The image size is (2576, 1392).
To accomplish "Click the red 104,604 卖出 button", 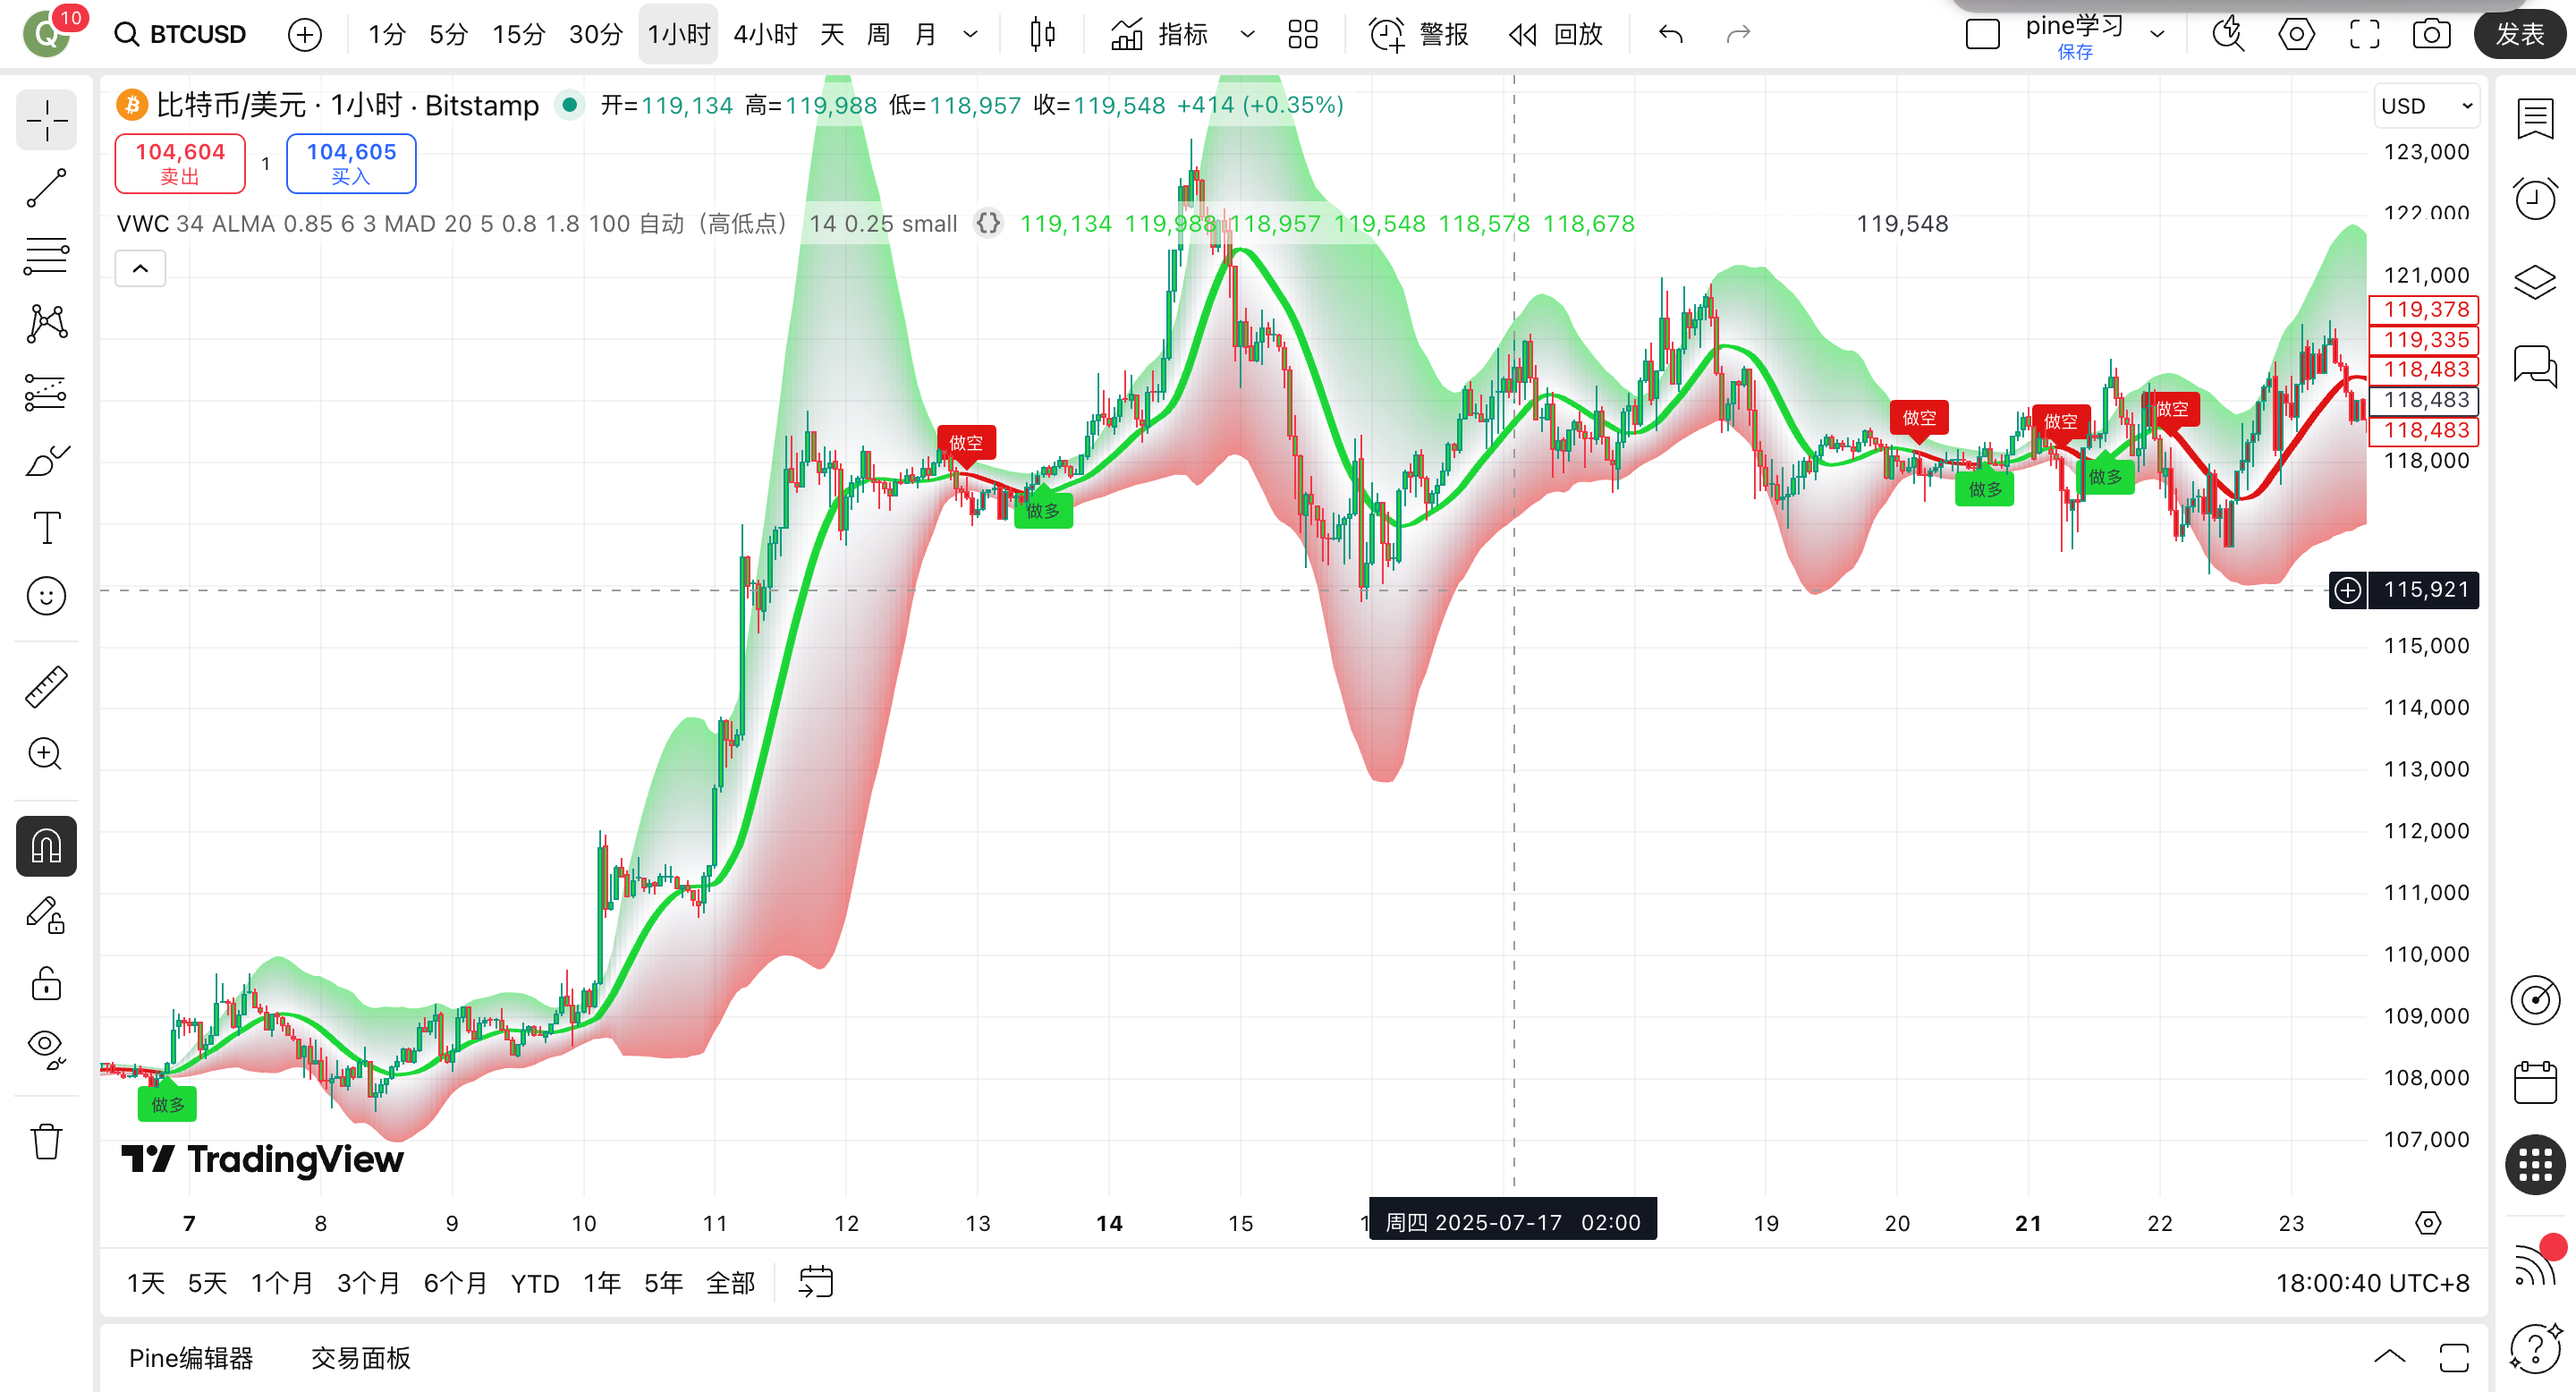I will (180, 163).
